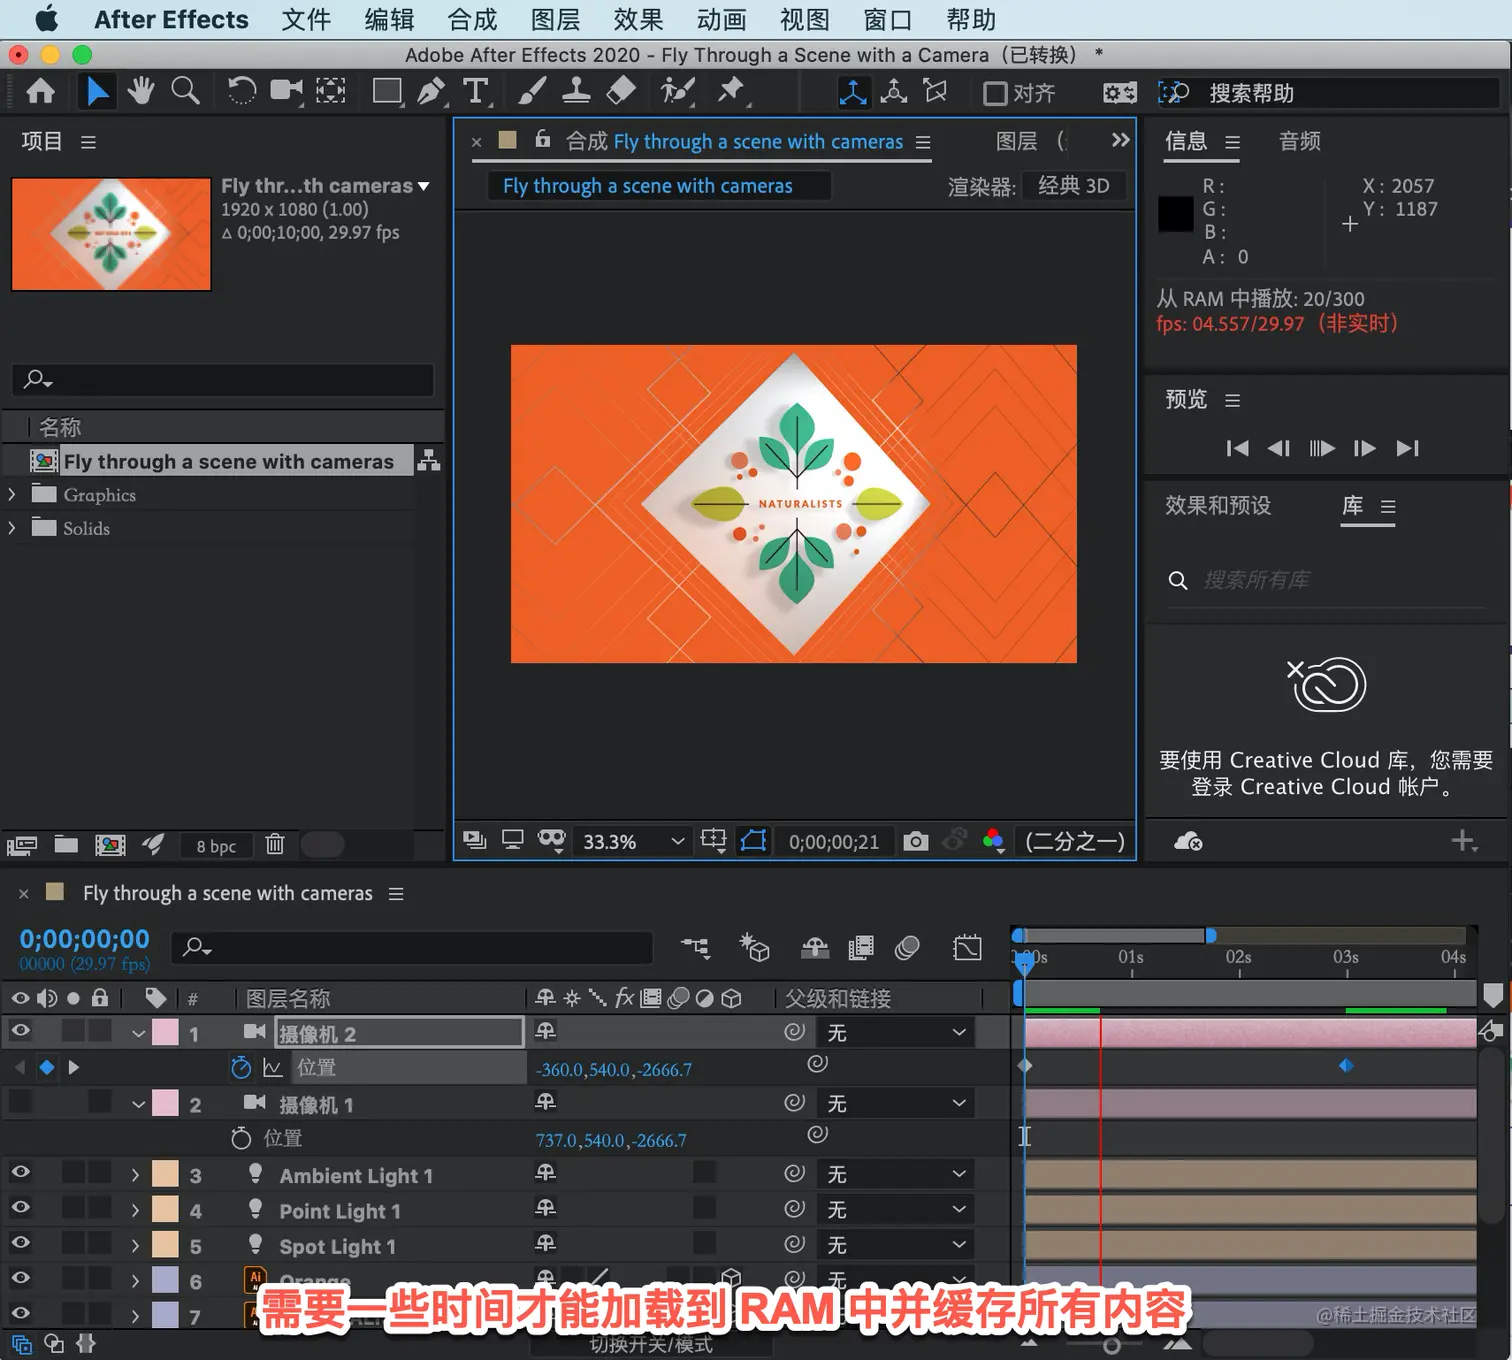Viewport: 1512px width, 1360px height.
Task: Select the Pan Behind anchor point tool
Action: point(331,92)
